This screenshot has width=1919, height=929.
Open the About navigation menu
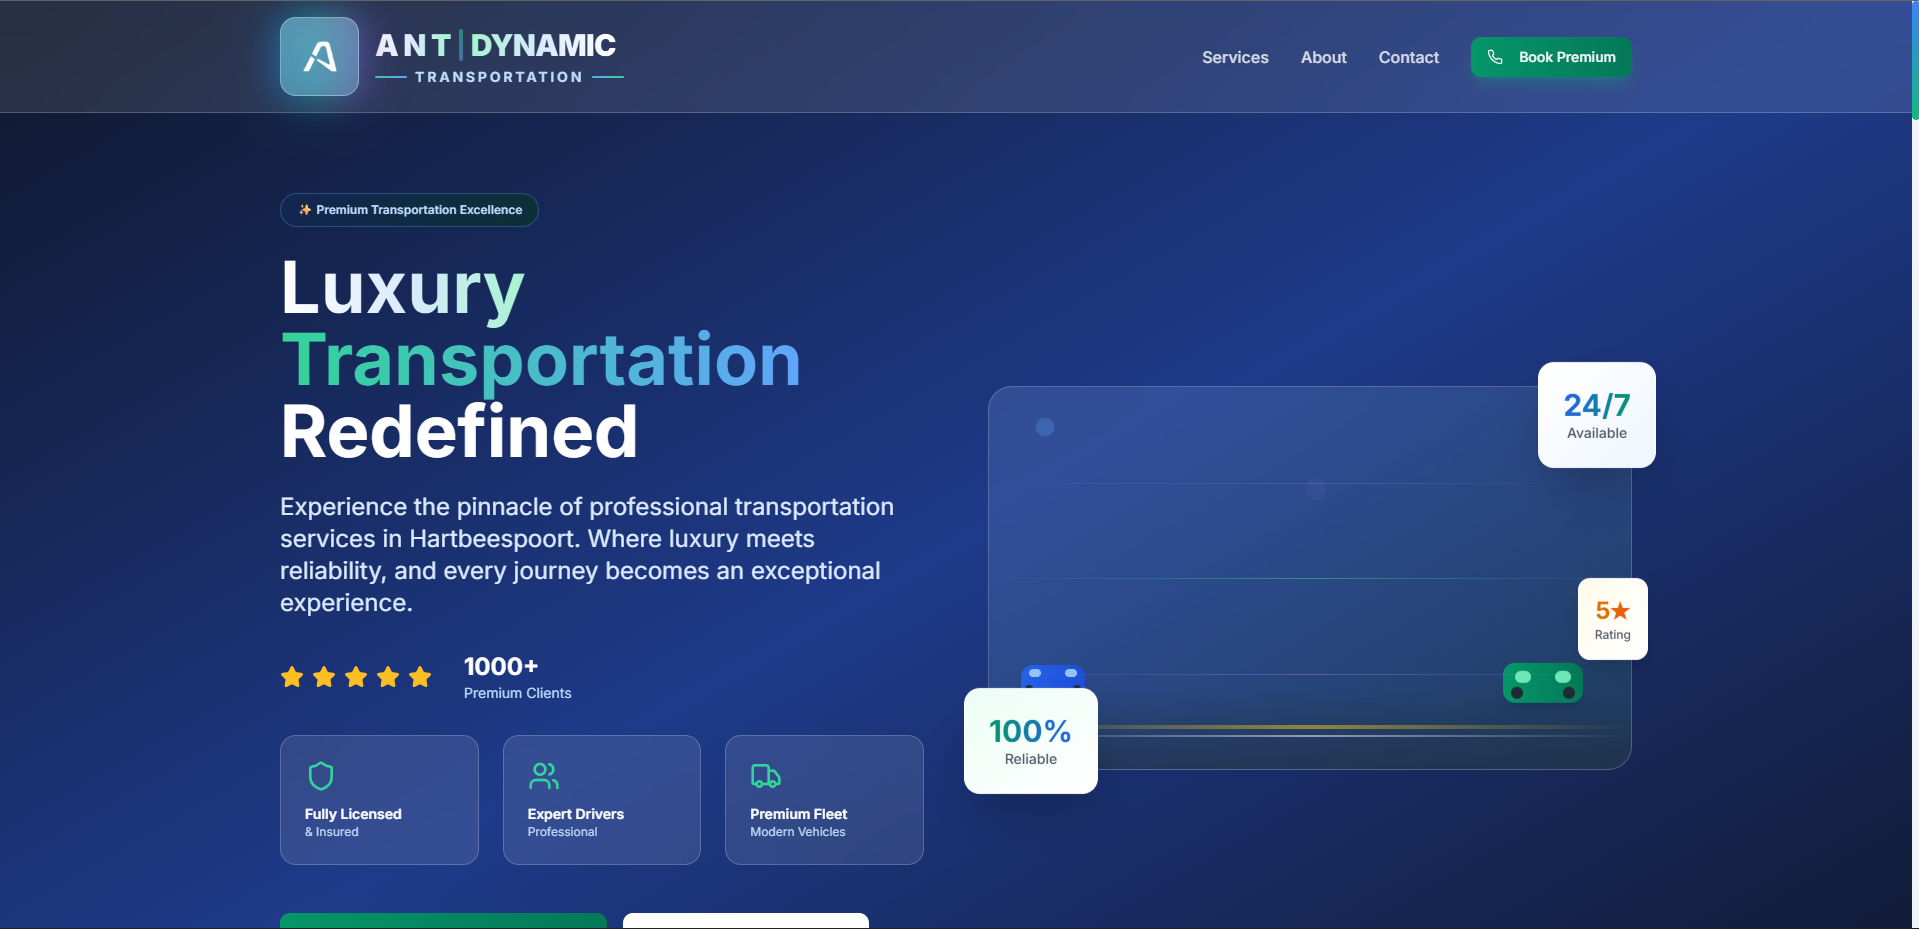[x=1322, y=57]
